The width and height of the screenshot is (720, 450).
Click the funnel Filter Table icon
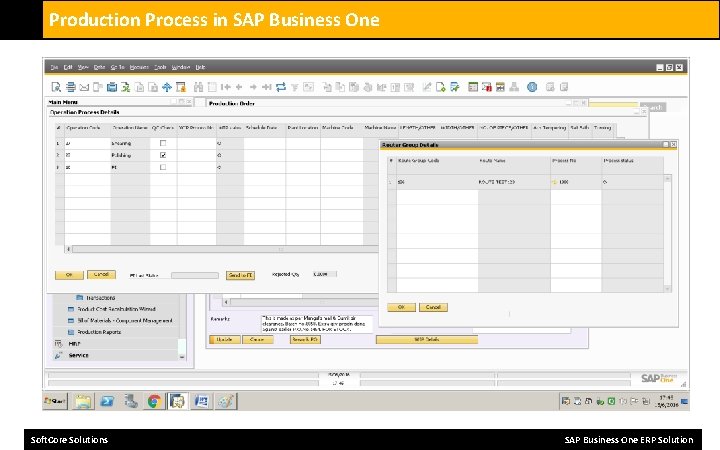pyautogui.click(x=294, y=87)
